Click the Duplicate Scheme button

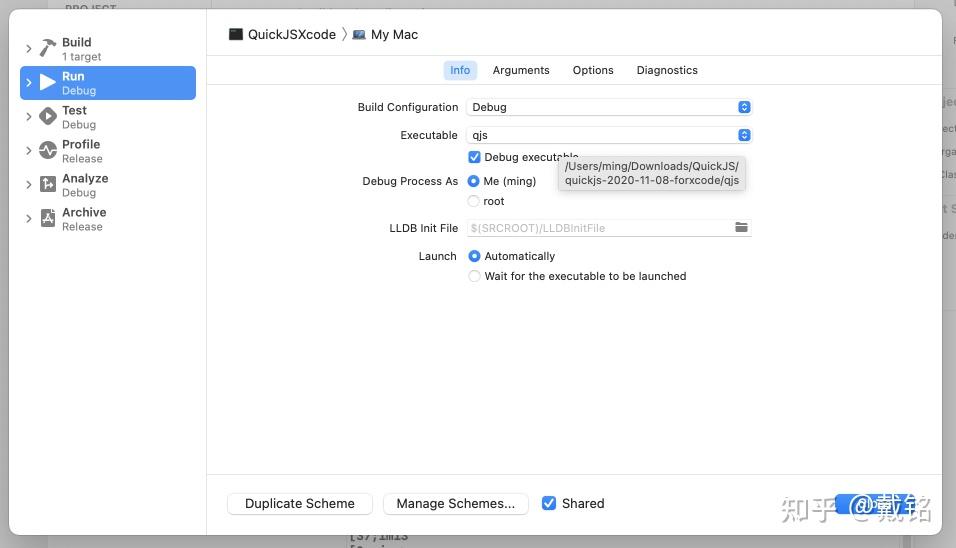point(300,503)
